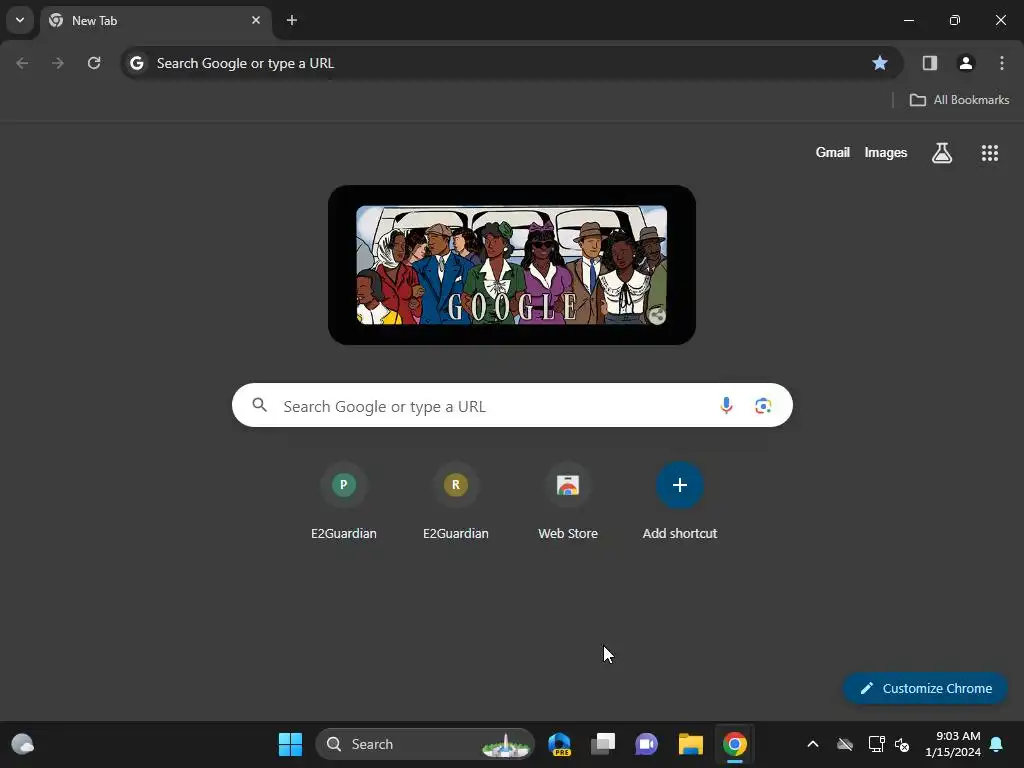The image size is (1024, 768).
Task: Open the Chrome side panel
Action: [930, 63]
